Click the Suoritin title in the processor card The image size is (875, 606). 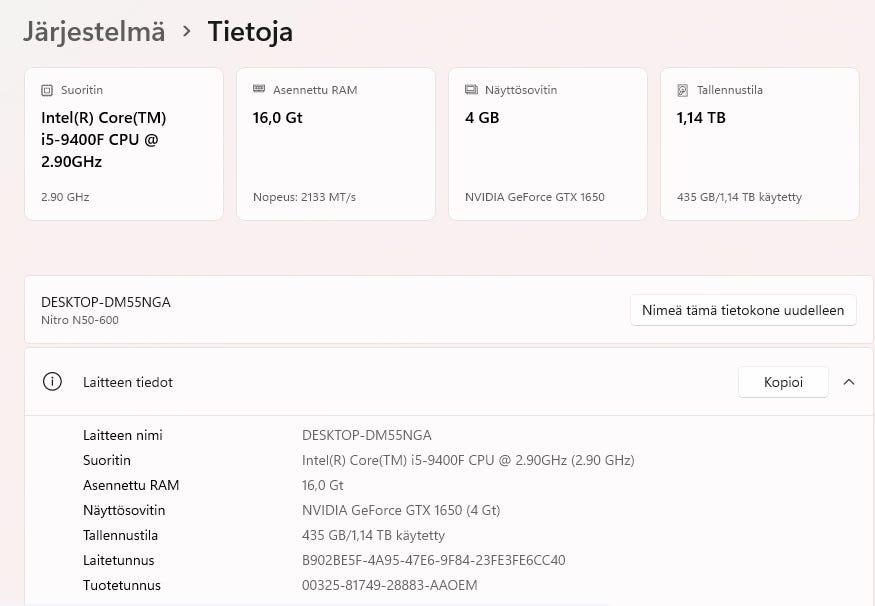(x=82, y=90)
